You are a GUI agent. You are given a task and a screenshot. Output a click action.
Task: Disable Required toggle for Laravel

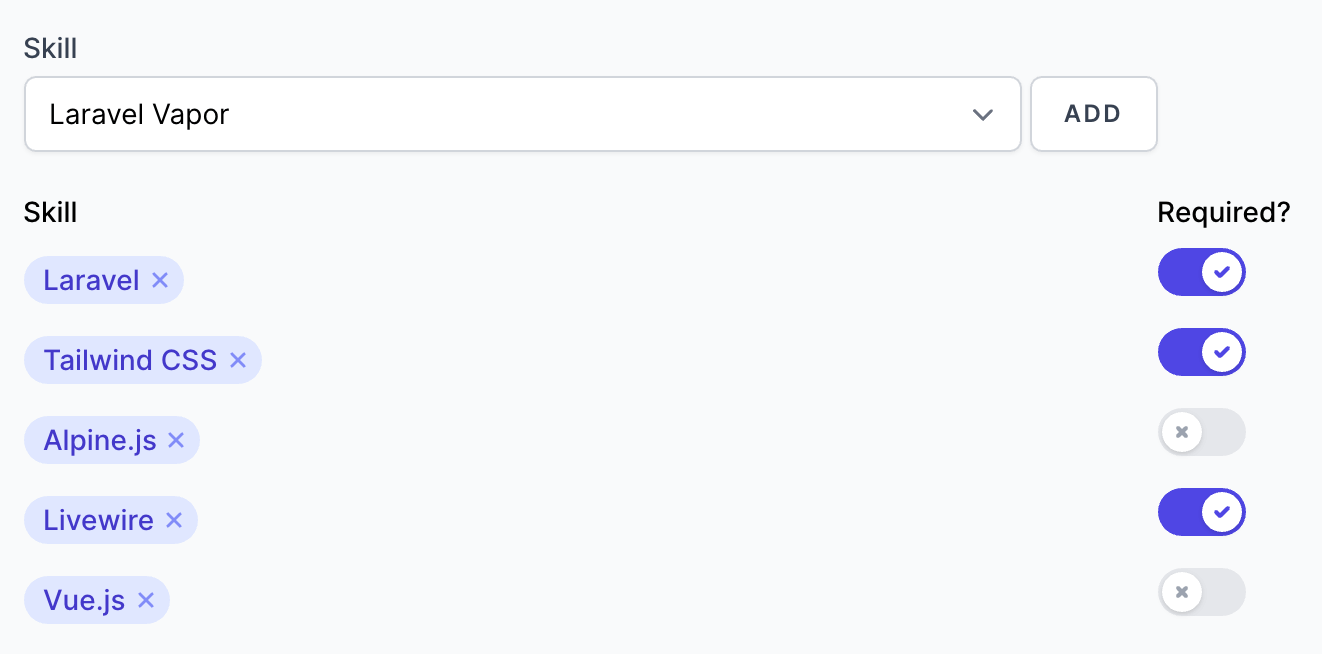pos(1202,272)
